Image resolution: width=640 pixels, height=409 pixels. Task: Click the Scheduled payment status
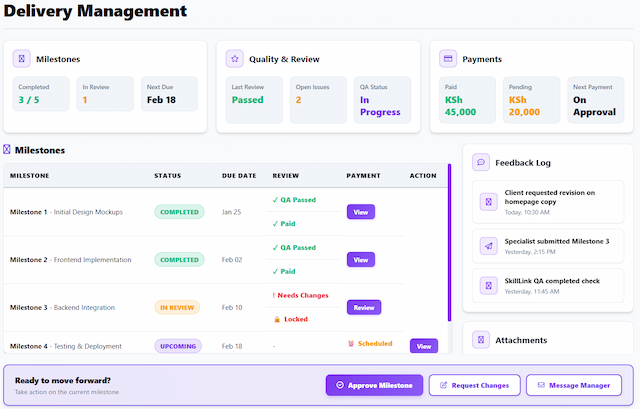click(x=370, y=343)
